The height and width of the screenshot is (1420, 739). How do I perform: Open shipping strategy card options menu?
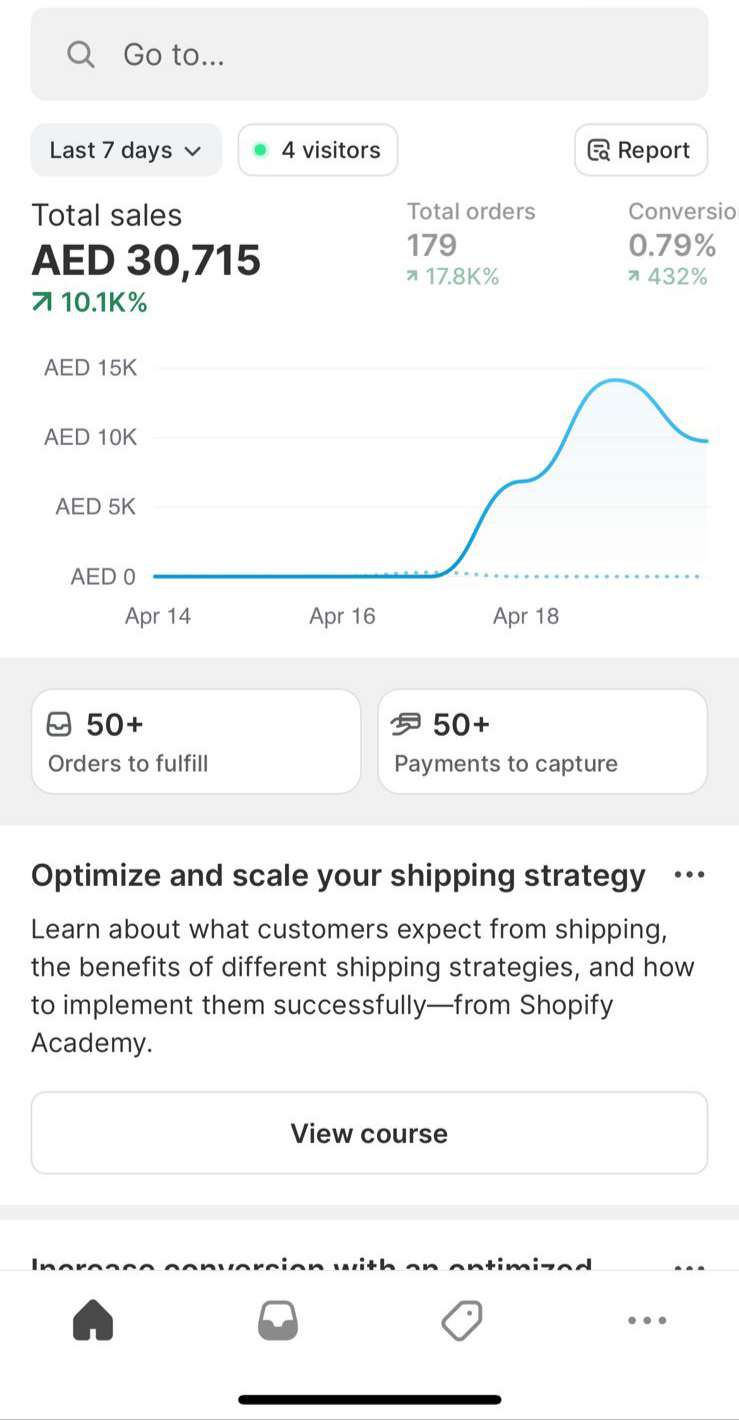tap(689, 875)
